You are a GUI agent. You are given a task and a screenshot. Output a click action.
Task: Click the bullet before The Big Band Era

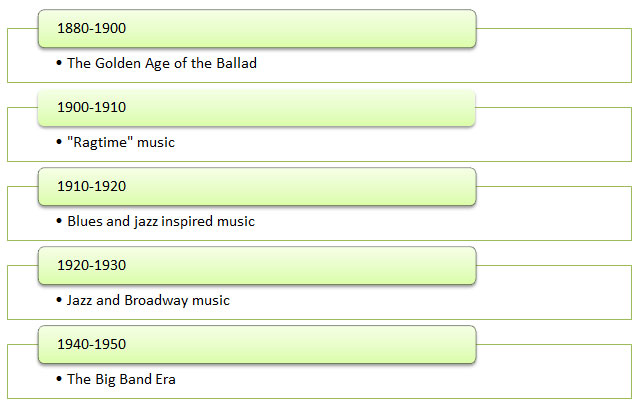click(x=59, y=379)
